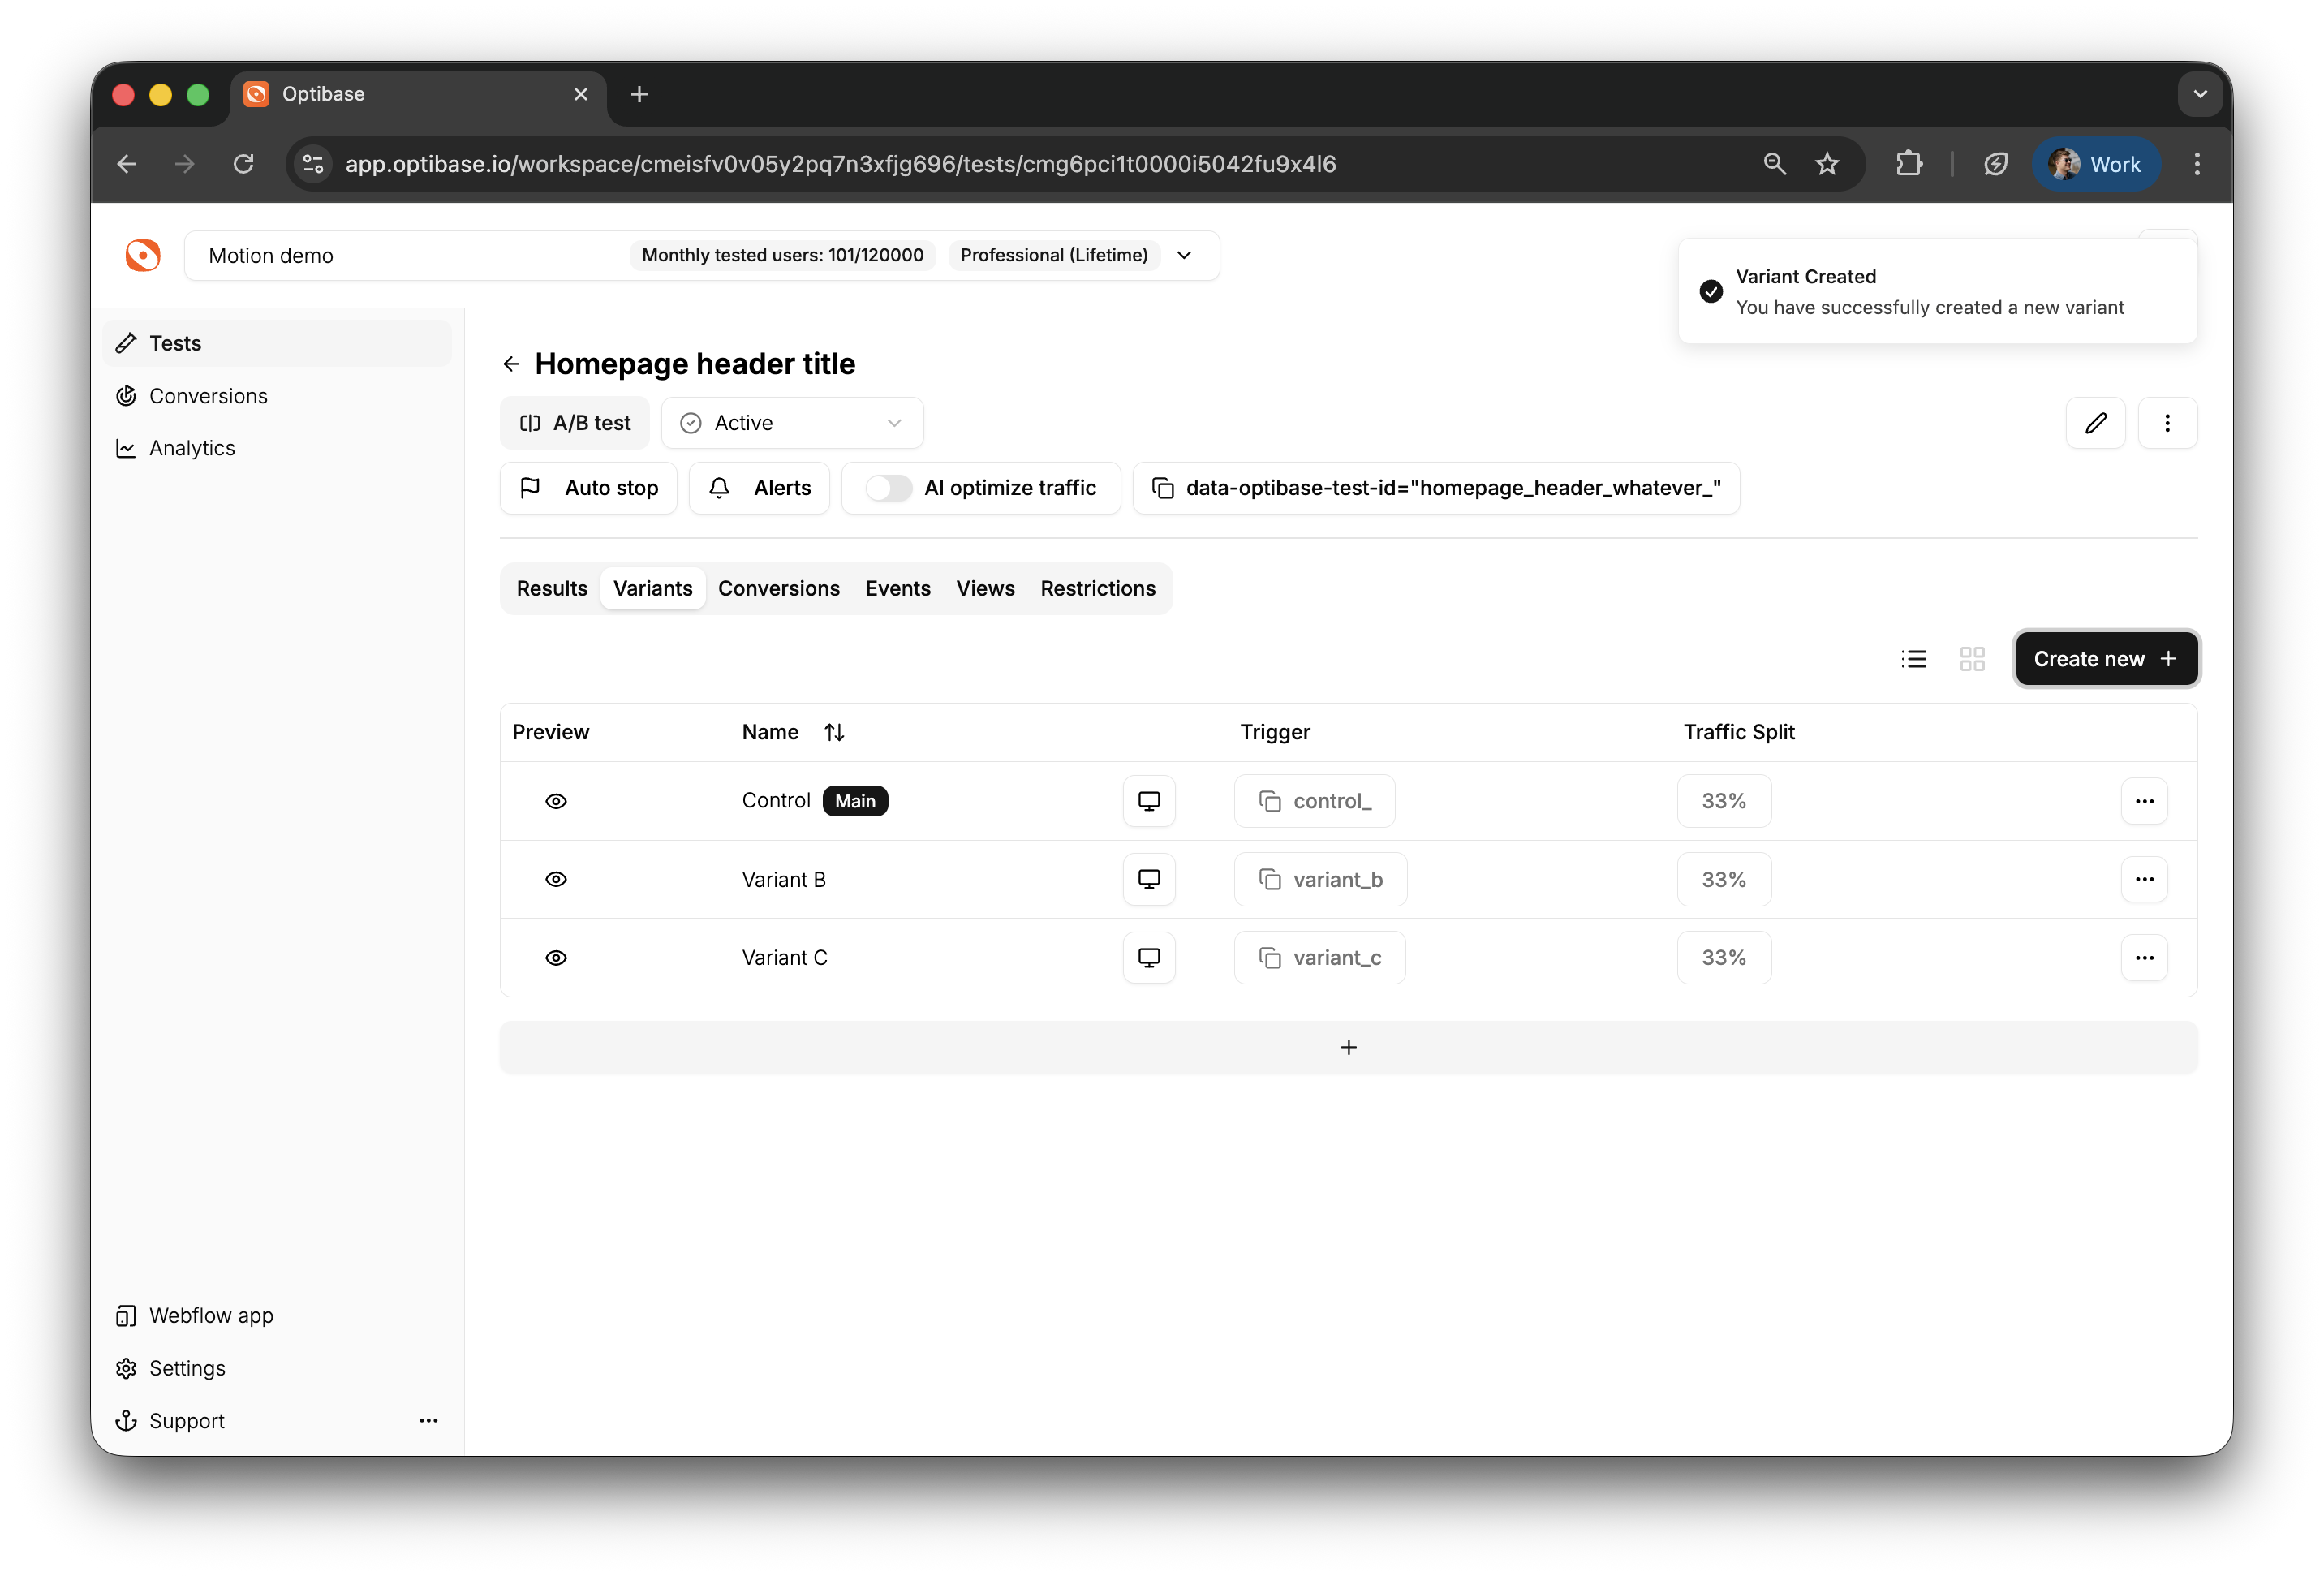Switch to list view layout icon
The image size is (2324, 1576).
1913,659
